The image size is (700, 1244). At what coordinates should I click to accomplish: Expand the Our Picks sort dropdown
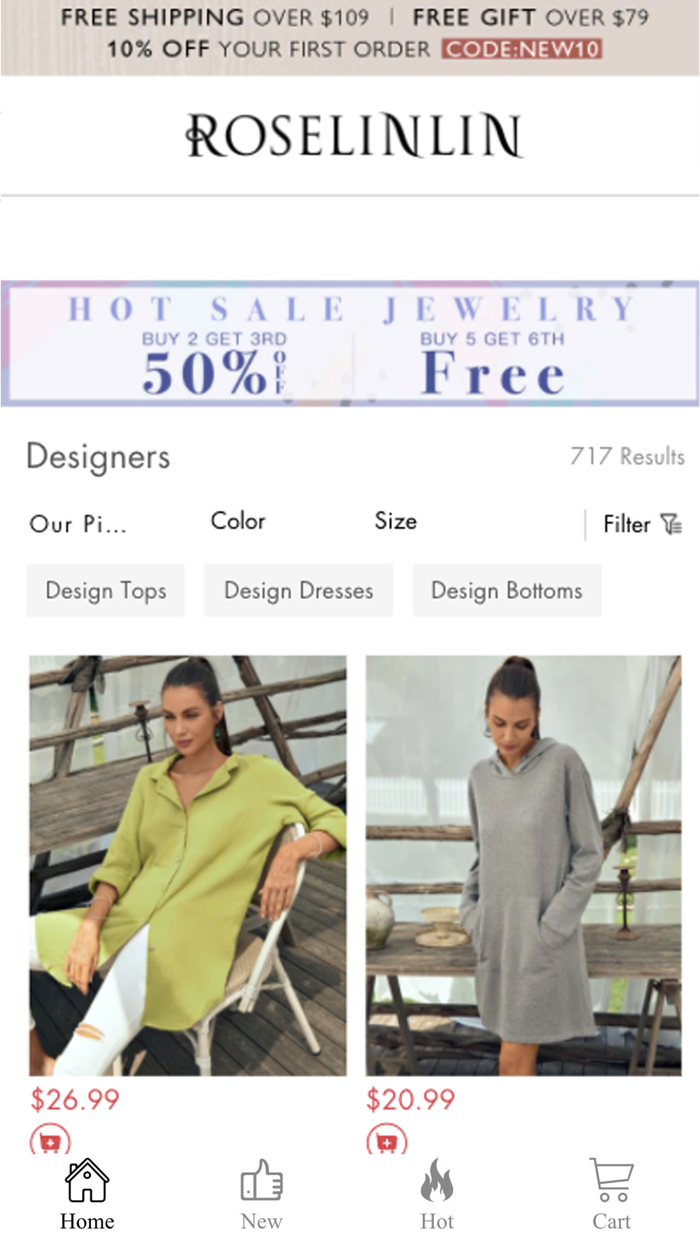78,523
